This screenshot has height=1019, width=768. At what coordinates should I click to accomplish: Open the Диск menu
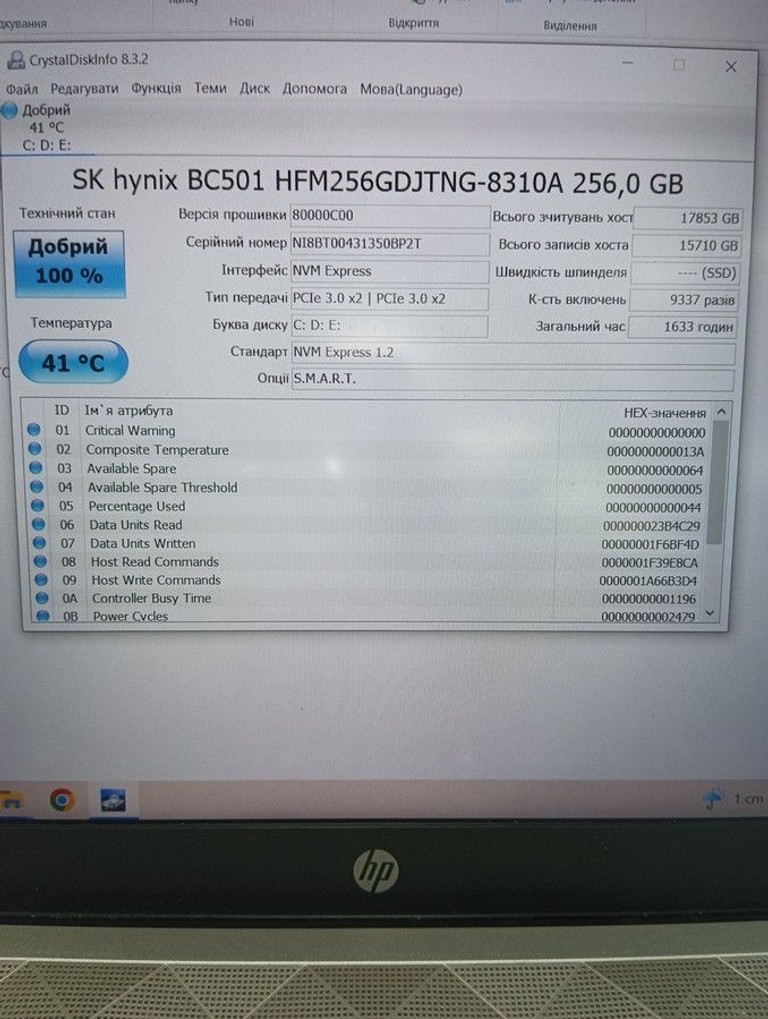254,88
